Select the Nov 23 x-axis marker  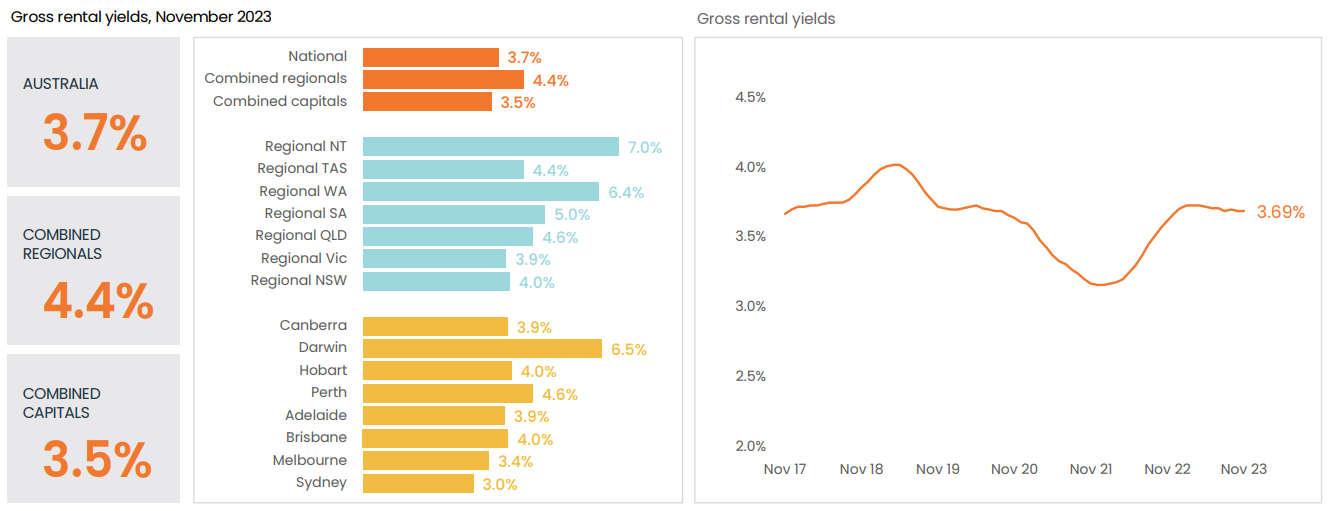tap(1245, 469)
